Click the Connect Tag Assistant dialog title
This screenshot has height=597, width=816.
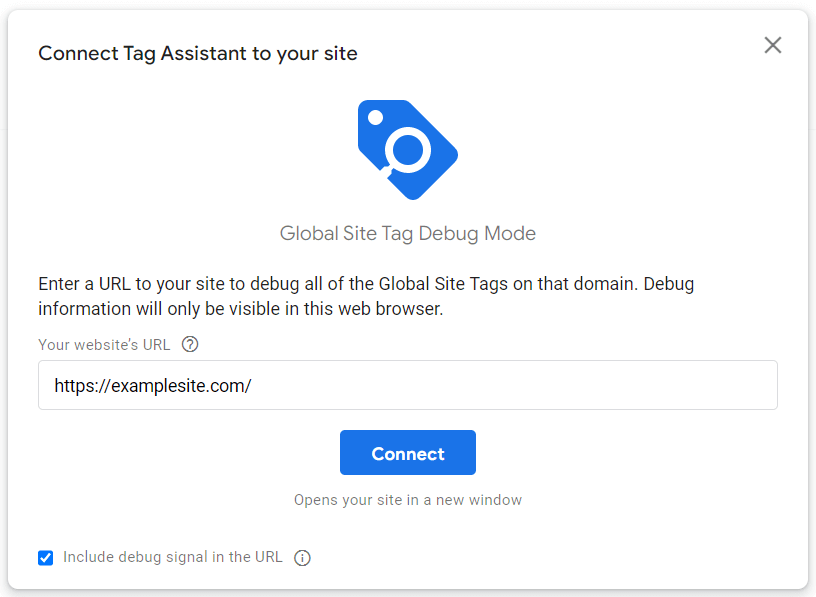[x=197, y=53]
